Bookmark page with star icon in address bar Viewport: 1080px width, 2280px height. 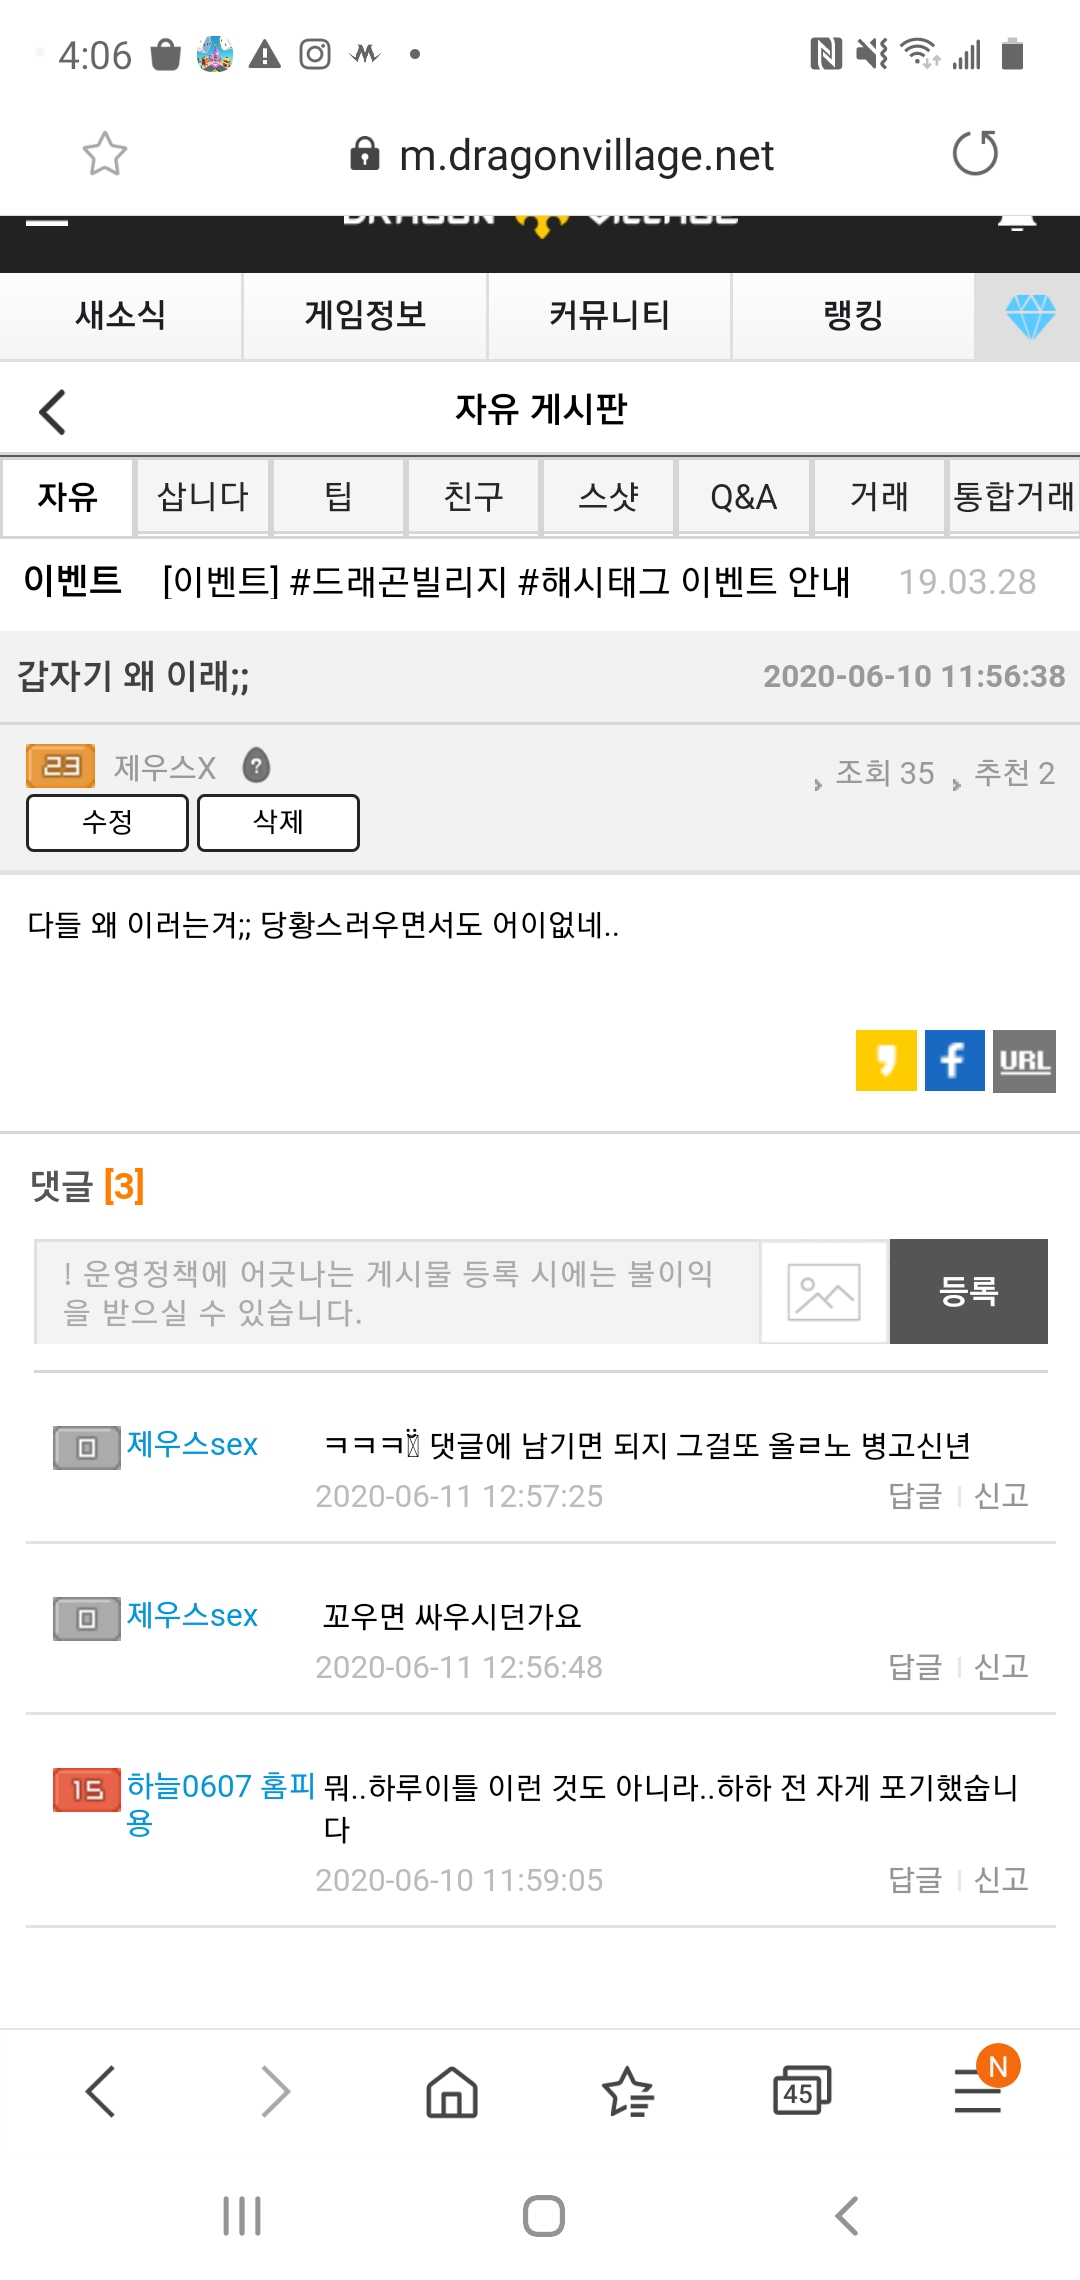click(x=104, y=154)
